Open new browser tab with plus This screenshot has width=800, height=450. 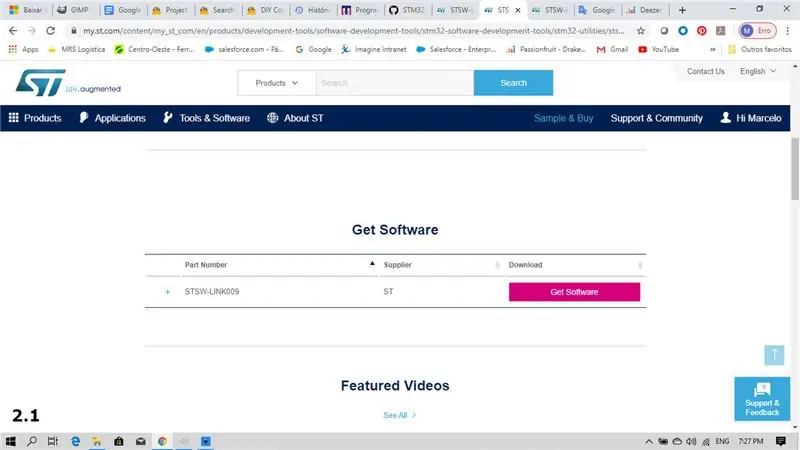click(682, 10)
